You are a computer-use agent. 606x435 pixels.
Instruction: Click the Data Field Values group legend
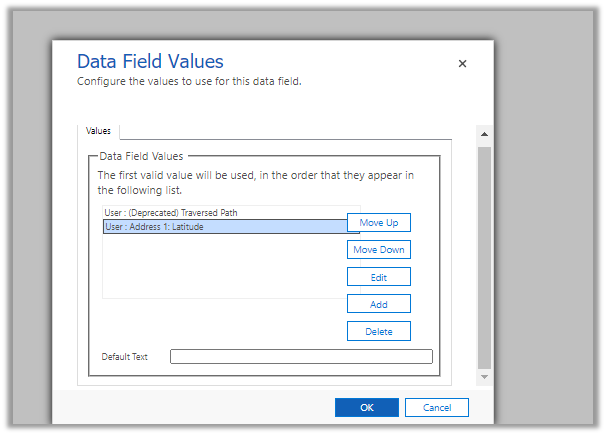coord(142,156)
